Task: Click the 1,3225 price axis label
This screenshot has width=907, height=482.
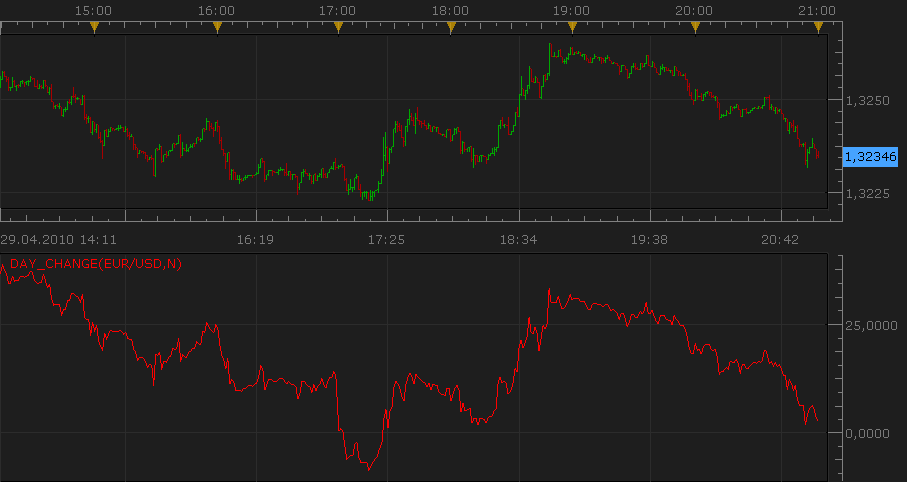Action: point(868,193)
